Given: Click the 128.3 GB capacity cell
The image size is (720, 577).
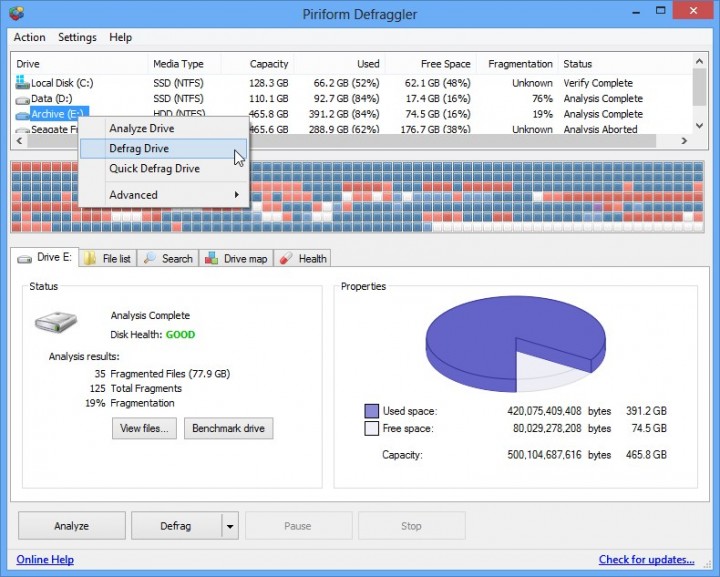Looking at the screenshot, I should point(269,83).
